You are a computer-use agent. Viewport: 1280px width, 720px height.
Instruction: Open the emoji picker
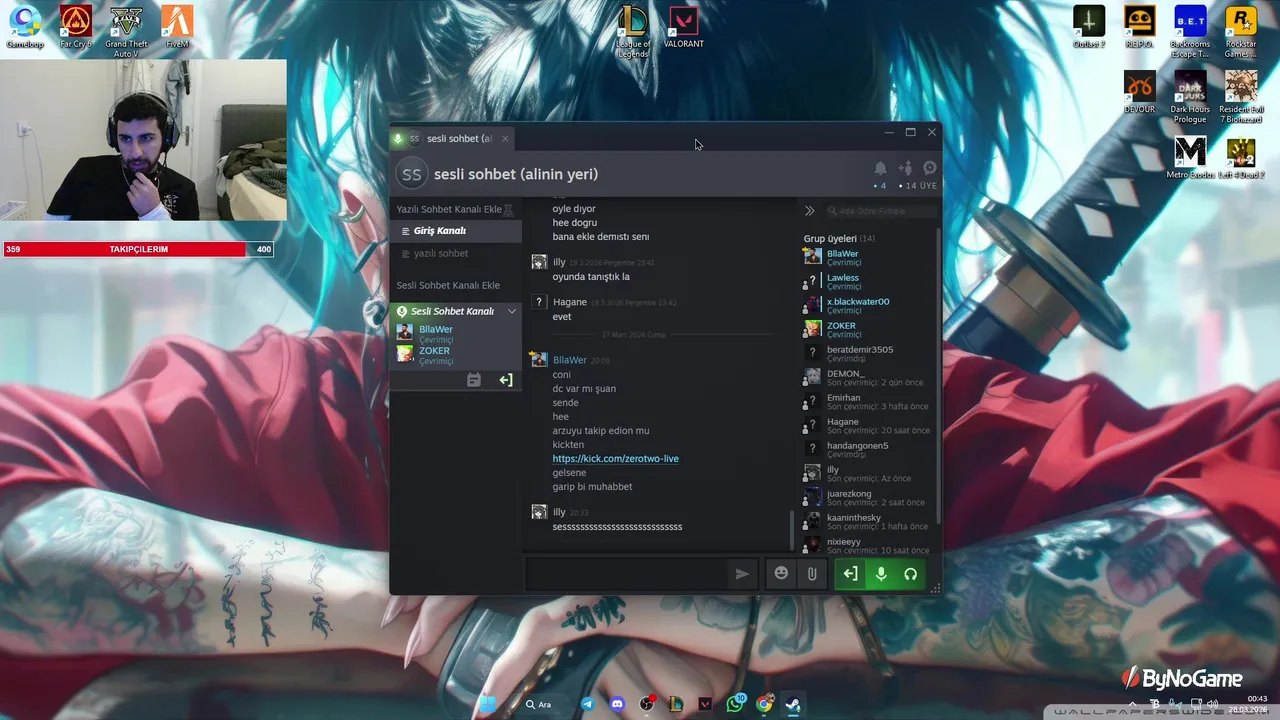click(781, 574)
